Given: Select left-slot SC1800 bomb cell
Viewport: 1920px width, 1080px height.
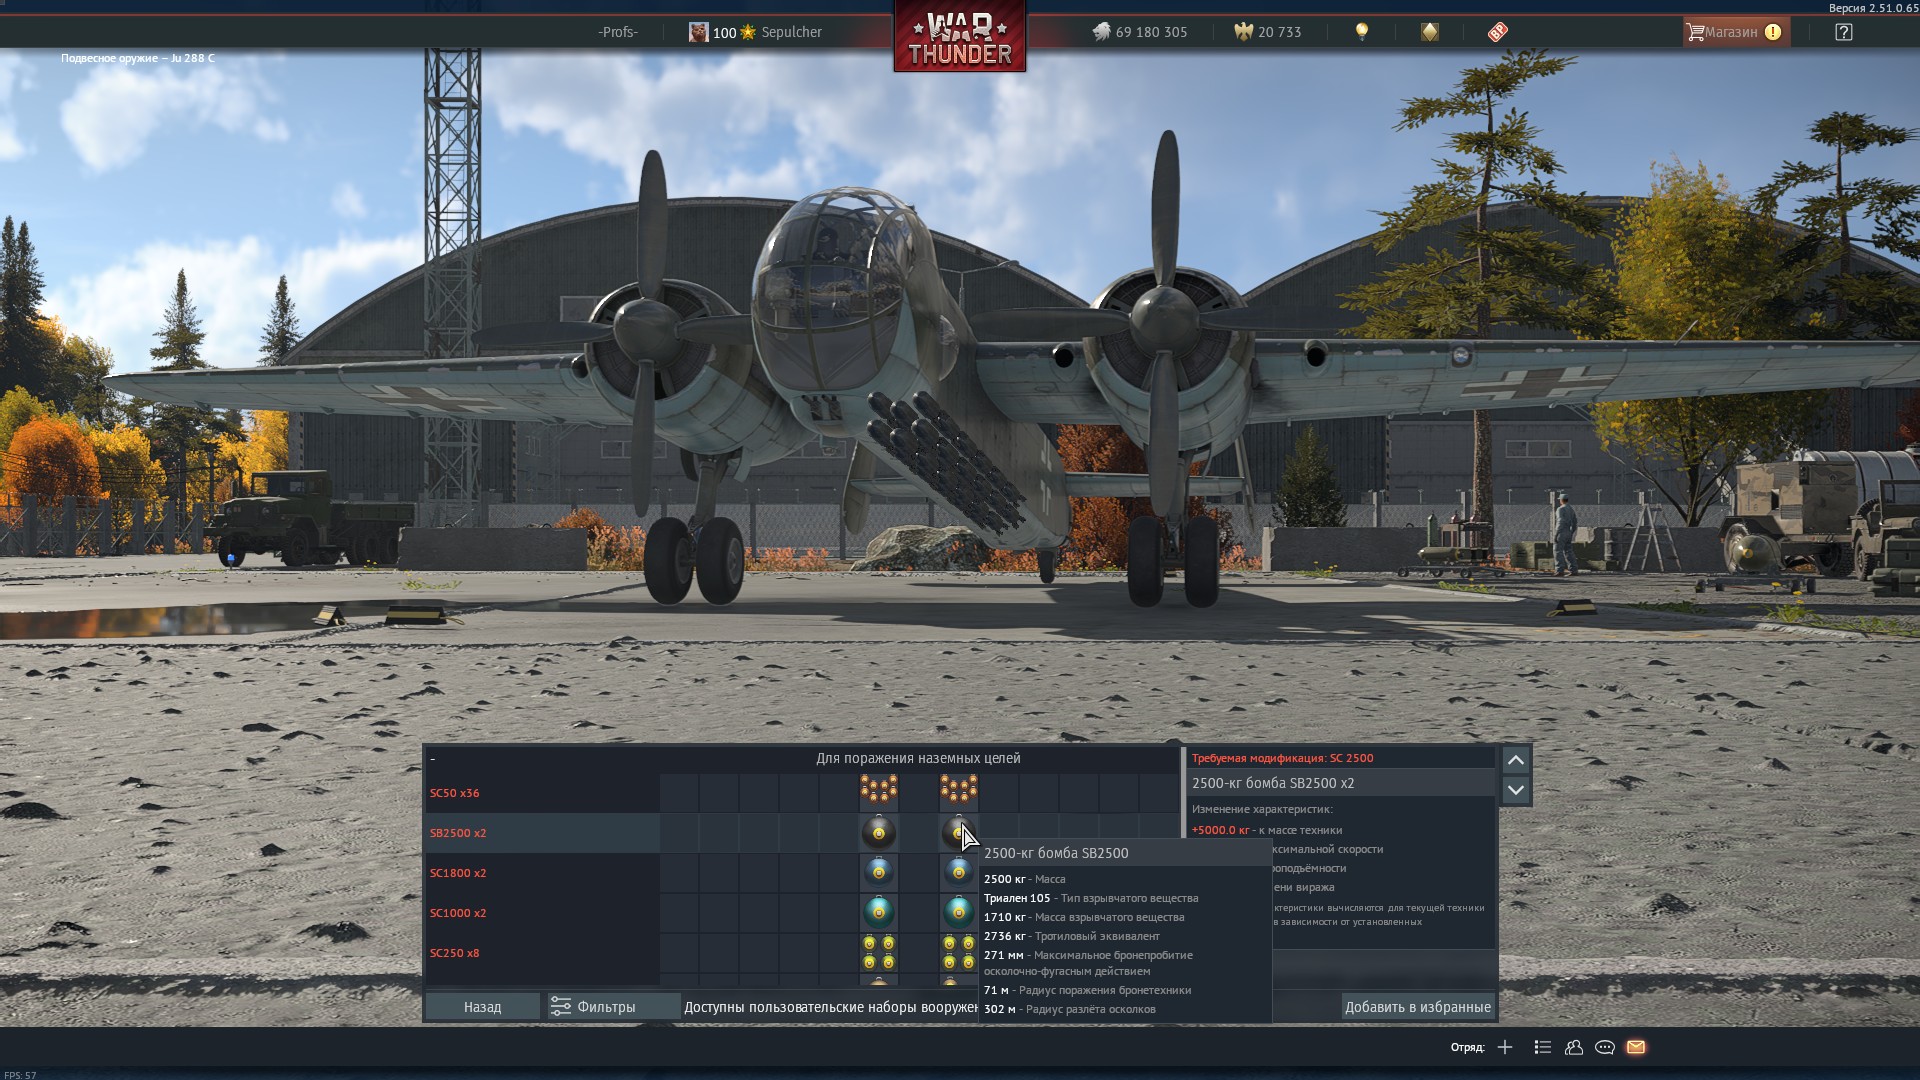Looking at the screenshot, I should [879, 873].
